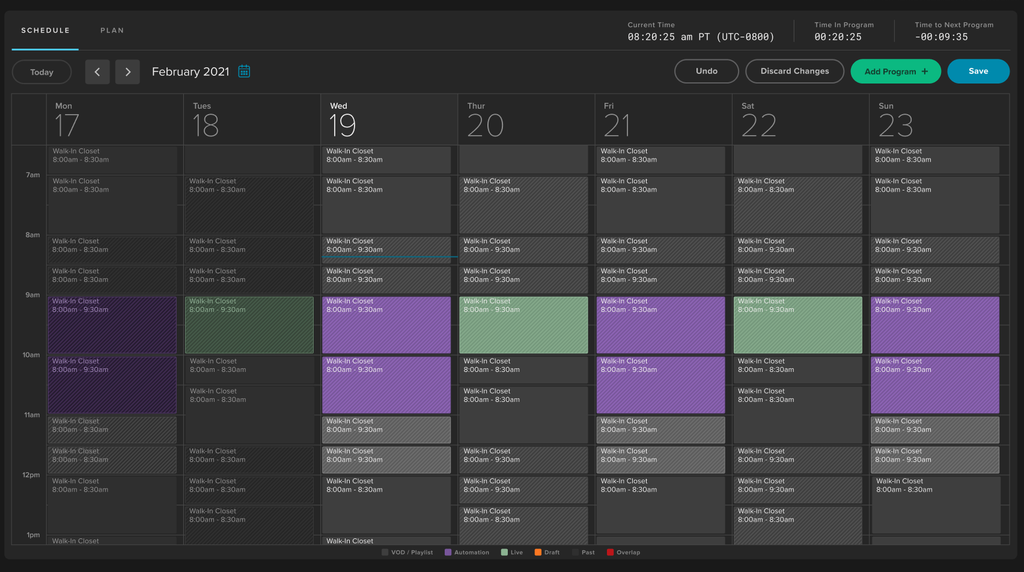
Task: Select the Mon 17 day header
Action: pyautogui.click(x=115, y=119)
